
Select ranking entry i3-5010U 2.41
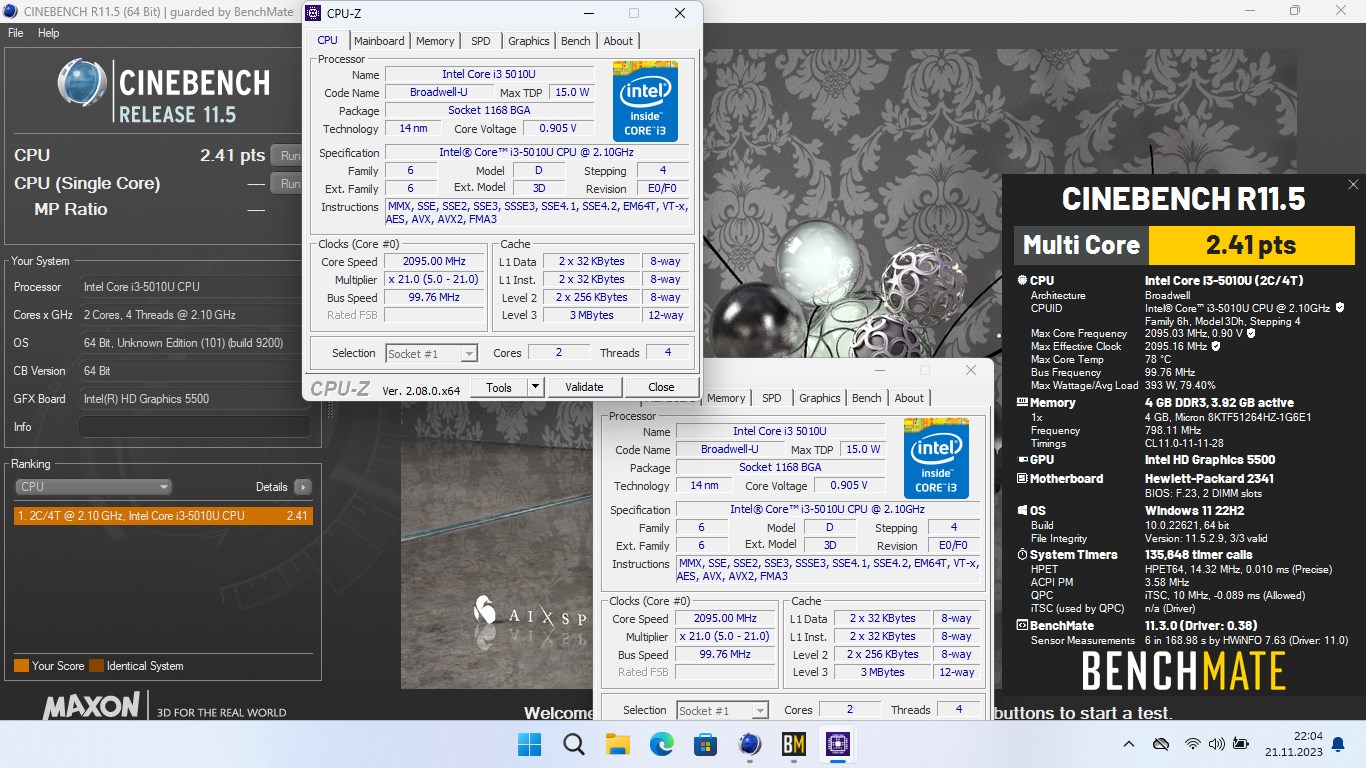(x=163, y=516)
